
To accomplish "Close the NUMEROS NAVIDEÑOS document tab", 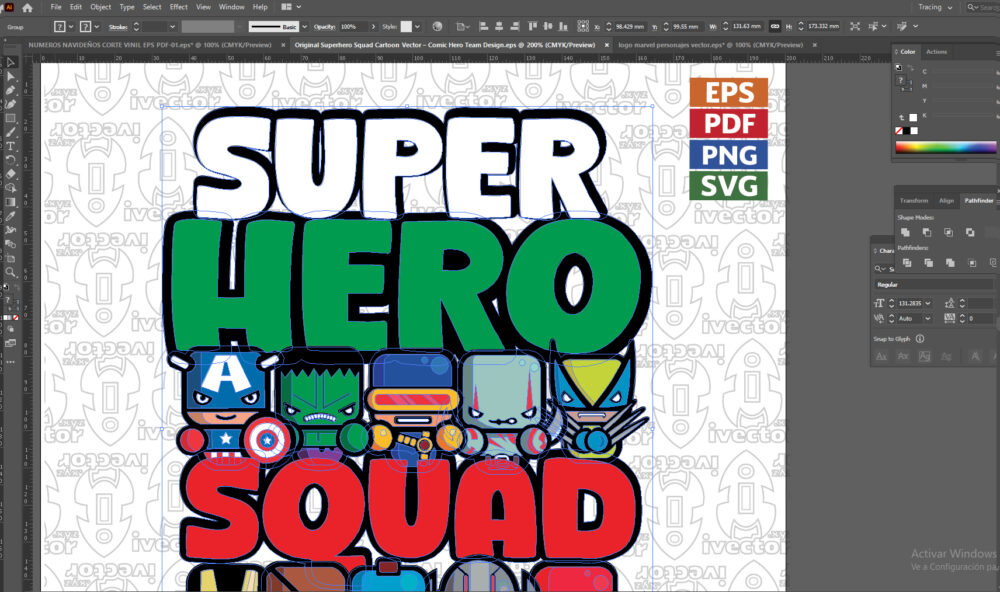I will [283, 45].
